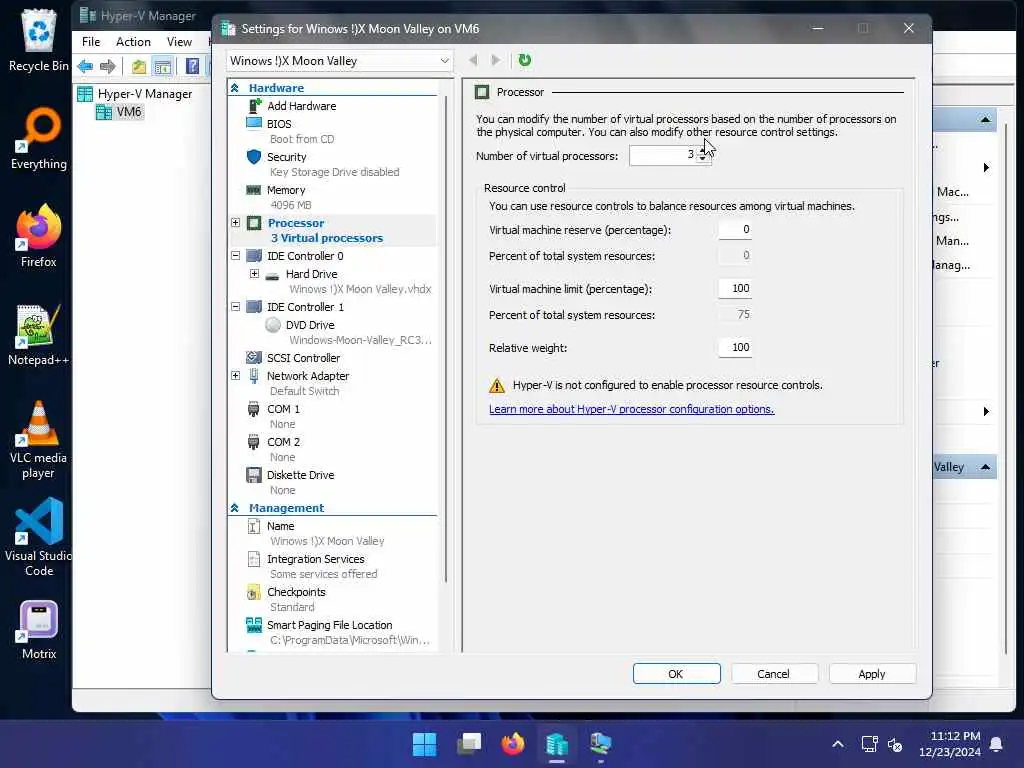Image resolution: width=1024 pixels, height=768 pixels.
Task: Open the notification bell in the system tray
Action: point(996,744)
